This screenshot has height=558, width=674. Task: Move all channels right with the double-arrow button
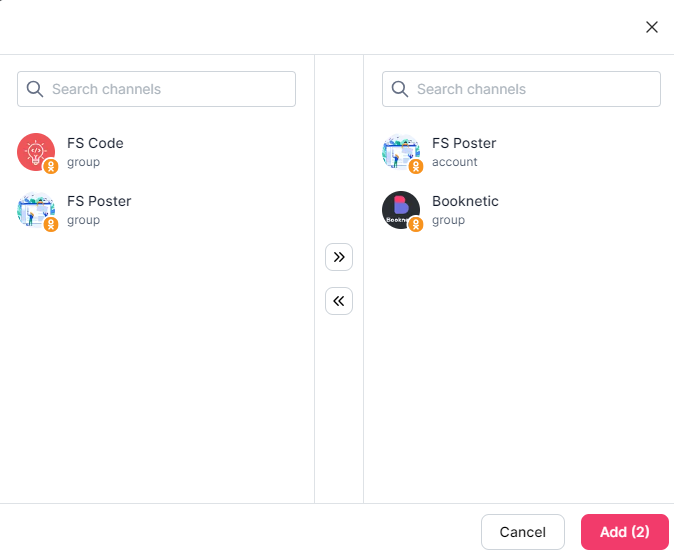[x=339, y=257]
